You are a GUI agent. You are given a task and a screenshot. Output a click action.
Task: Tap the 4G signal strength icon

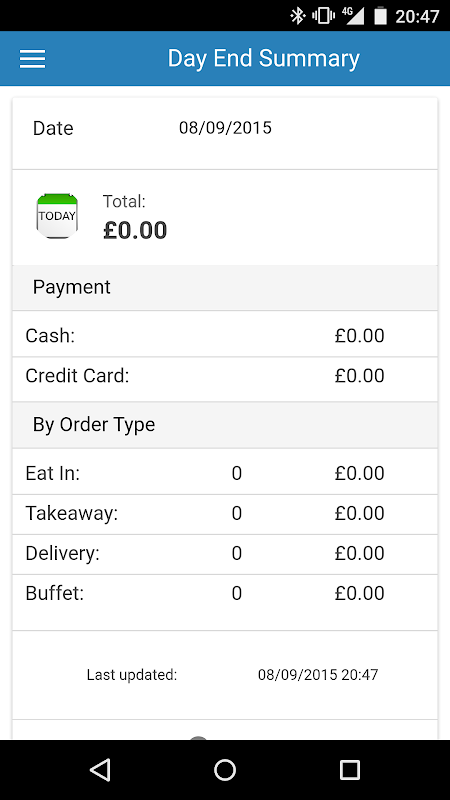(354, 16)
